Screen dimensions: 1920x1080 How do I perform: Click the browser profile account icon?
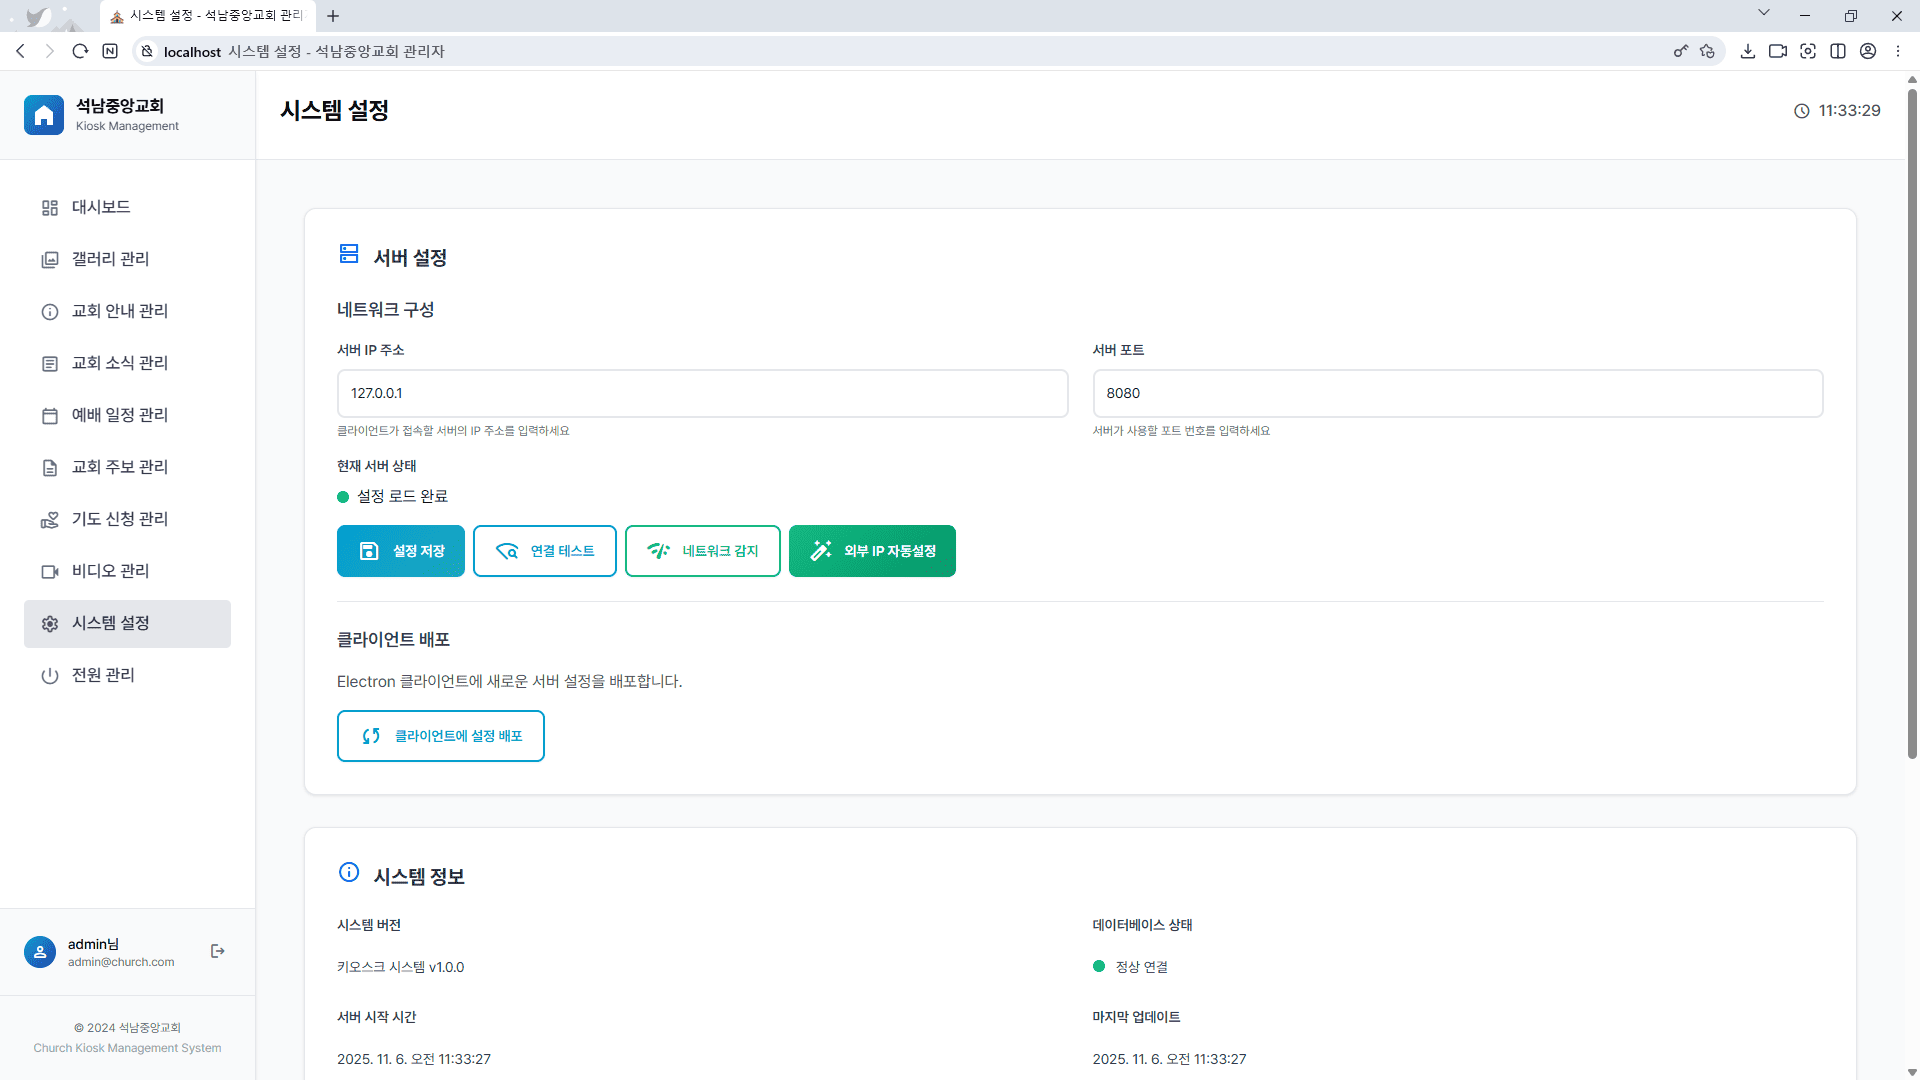pos(1867,51)
